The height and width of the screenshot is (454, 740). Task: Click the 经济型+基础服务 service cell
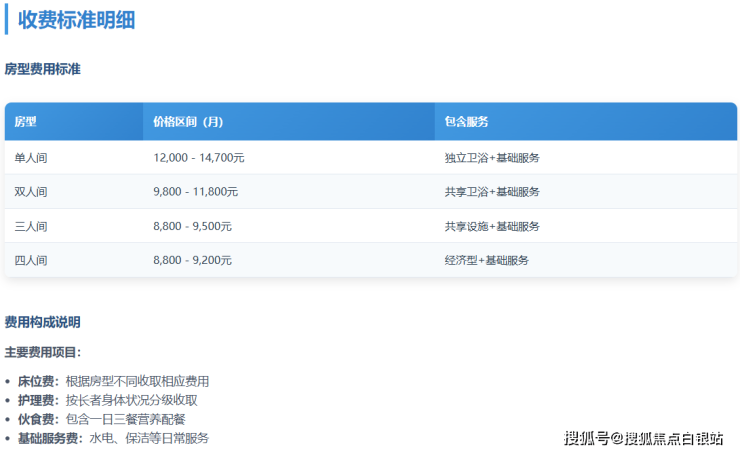pyautogui.click(x=487, y=260)
